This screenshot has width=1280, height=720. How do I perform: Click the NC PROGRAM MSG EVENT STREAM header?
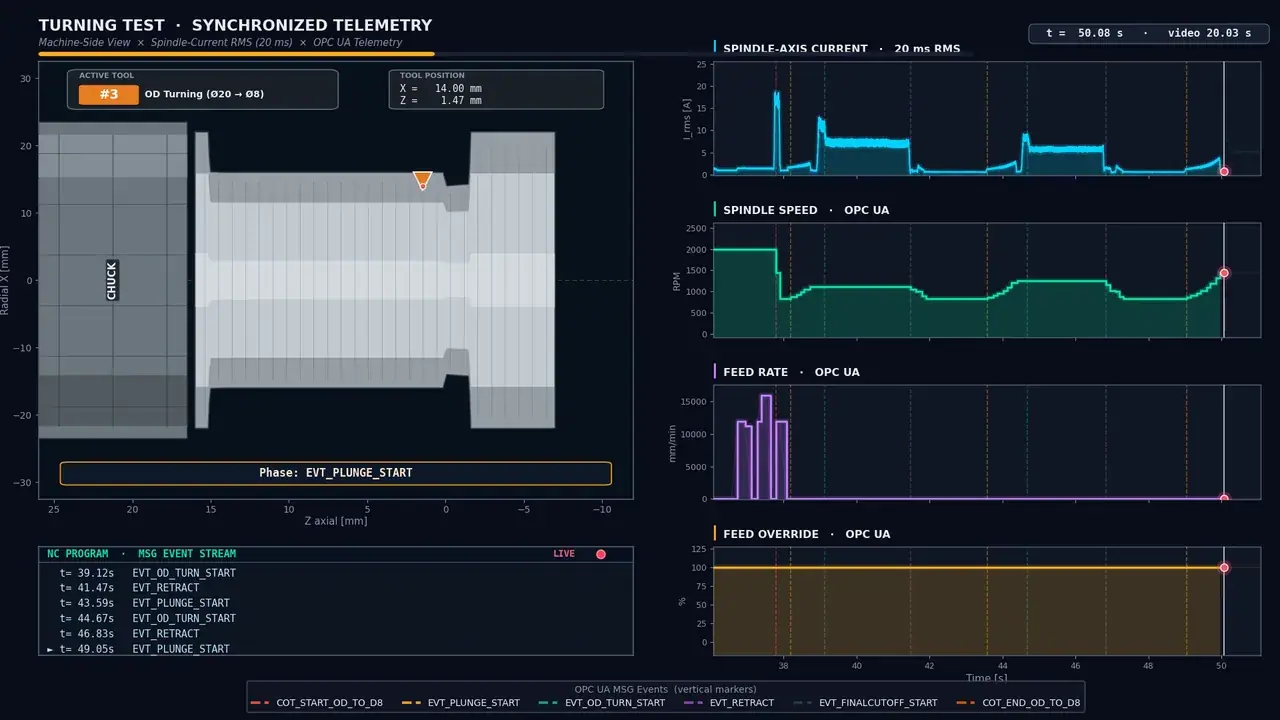pos(142,554)
